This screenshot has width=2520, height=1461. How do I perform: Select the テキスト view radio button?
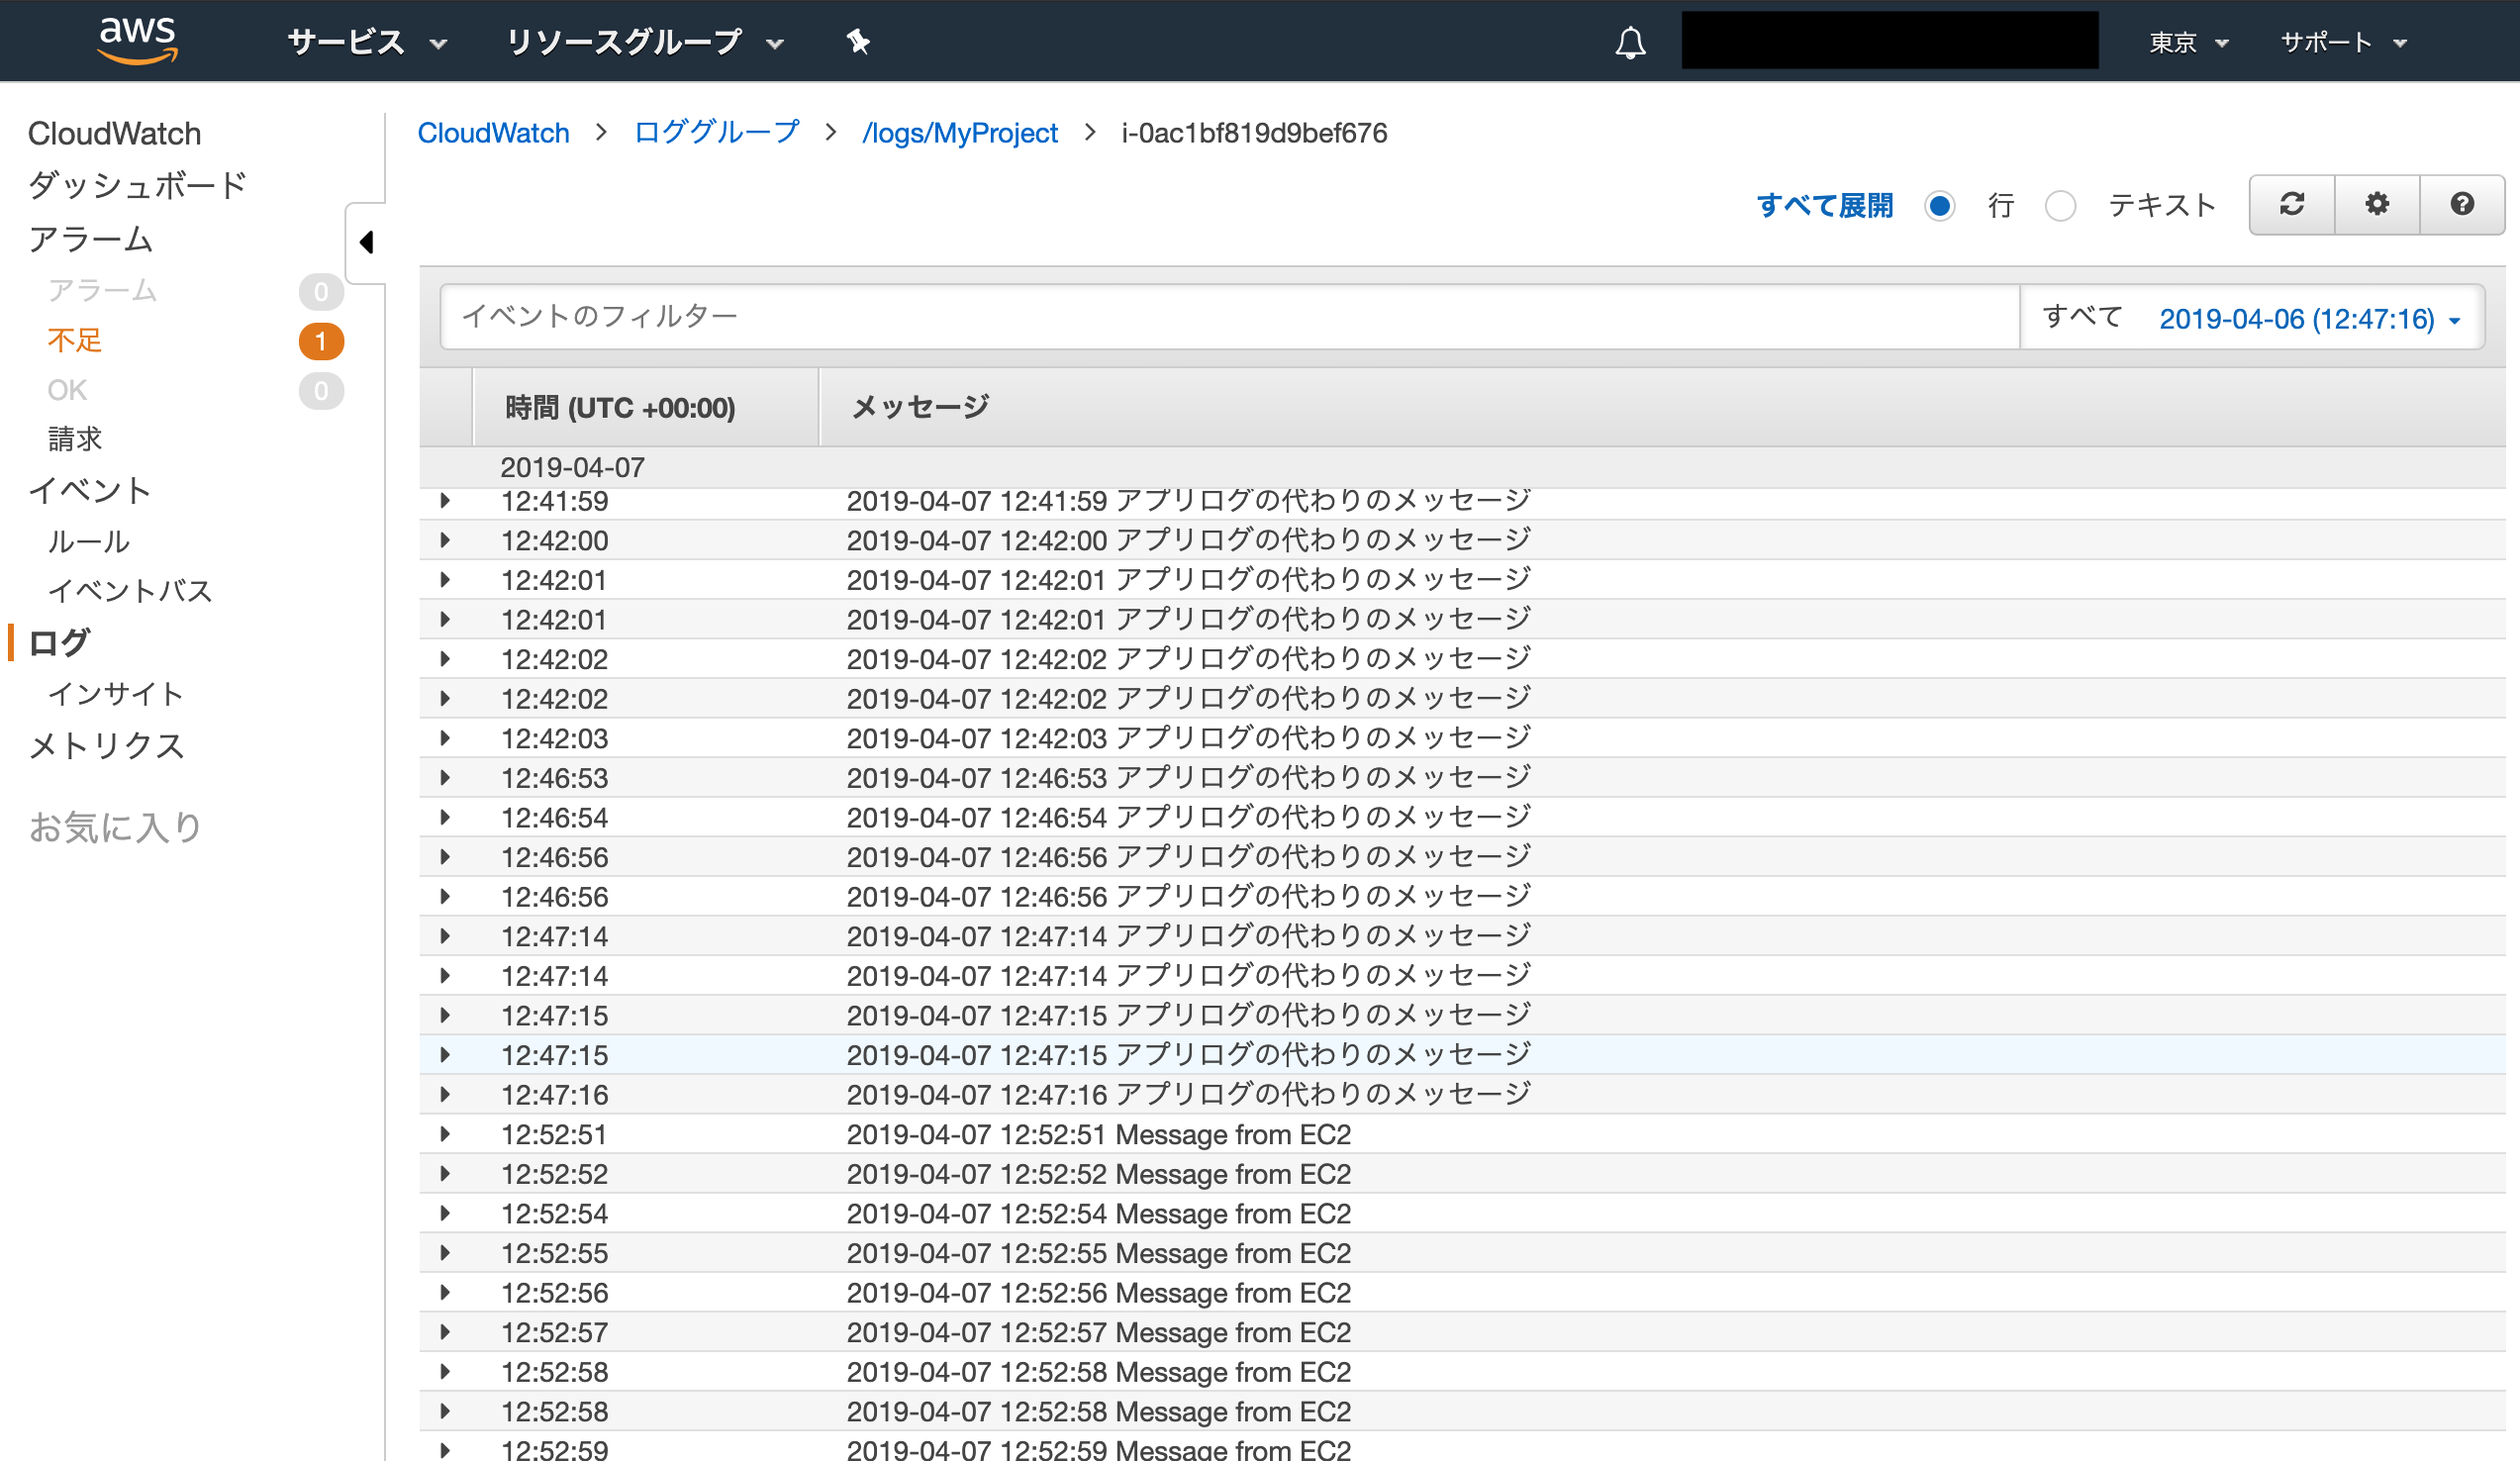(2060, 206)
